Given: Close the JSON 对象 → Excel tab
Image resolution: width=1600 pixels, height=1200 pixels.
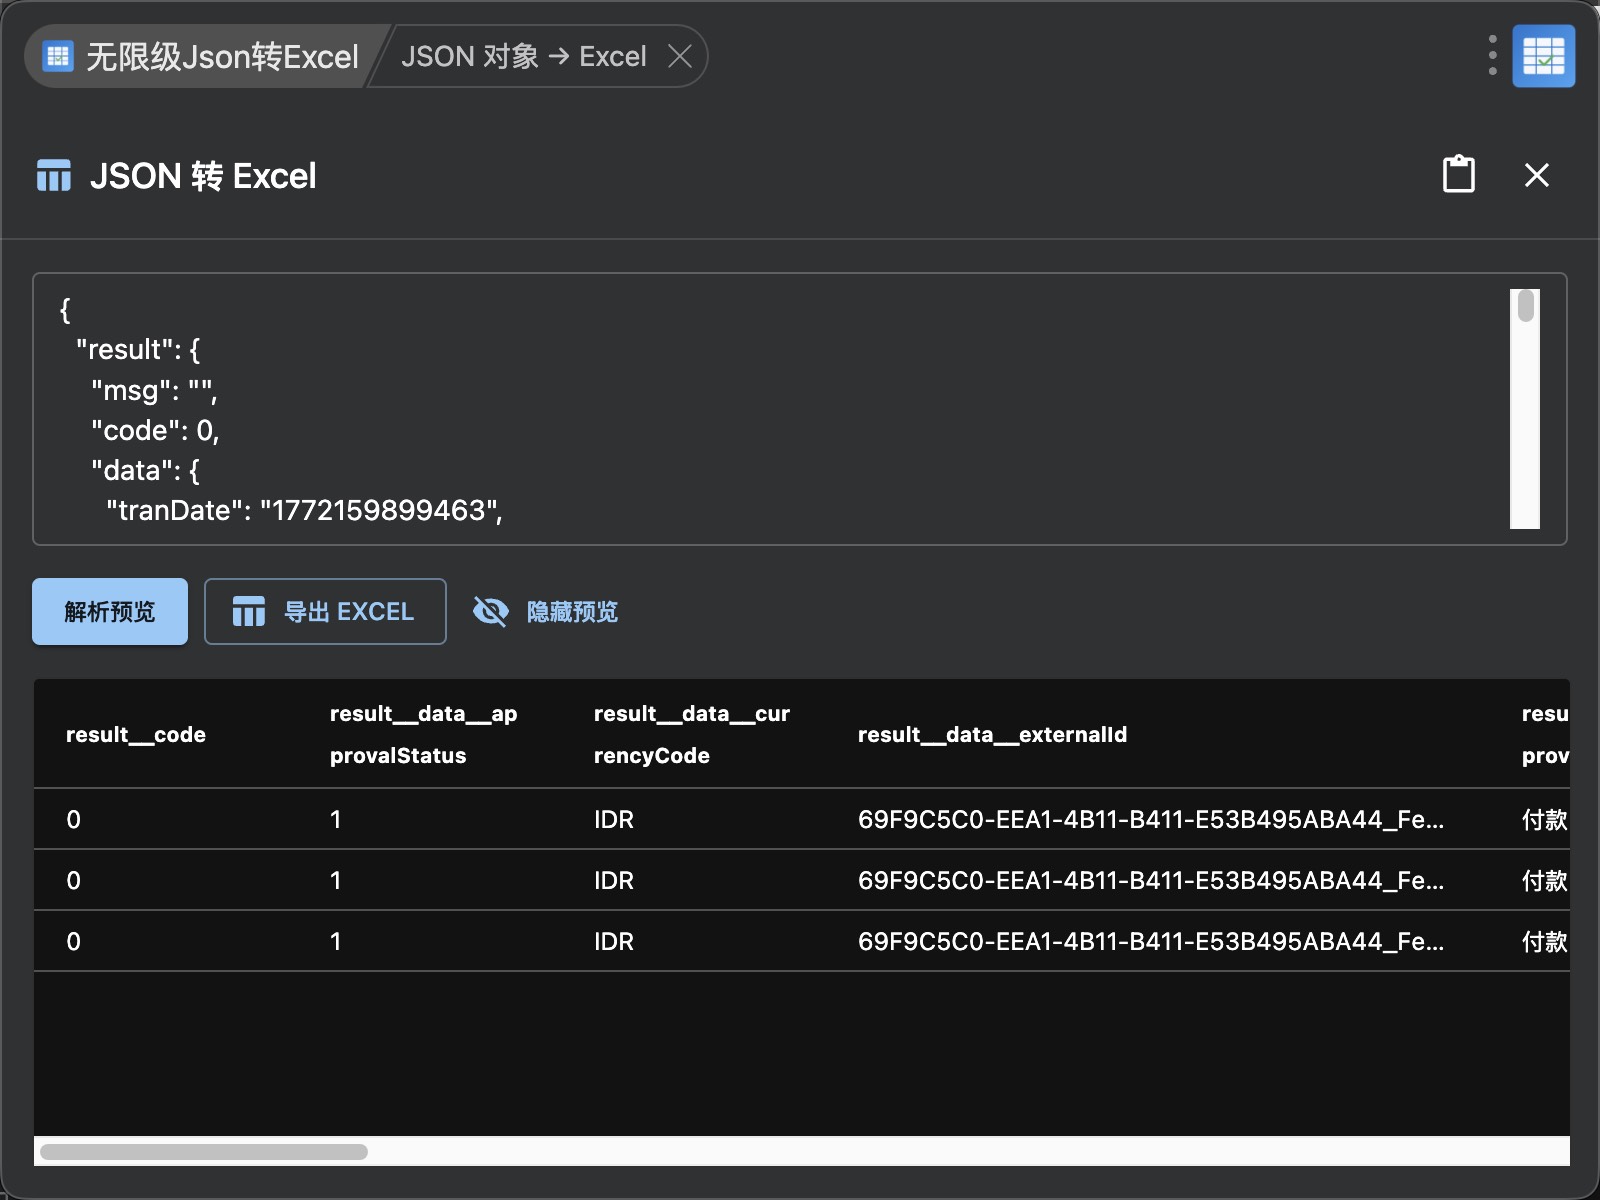Looking at the screenshot, I should pos(680,56).
